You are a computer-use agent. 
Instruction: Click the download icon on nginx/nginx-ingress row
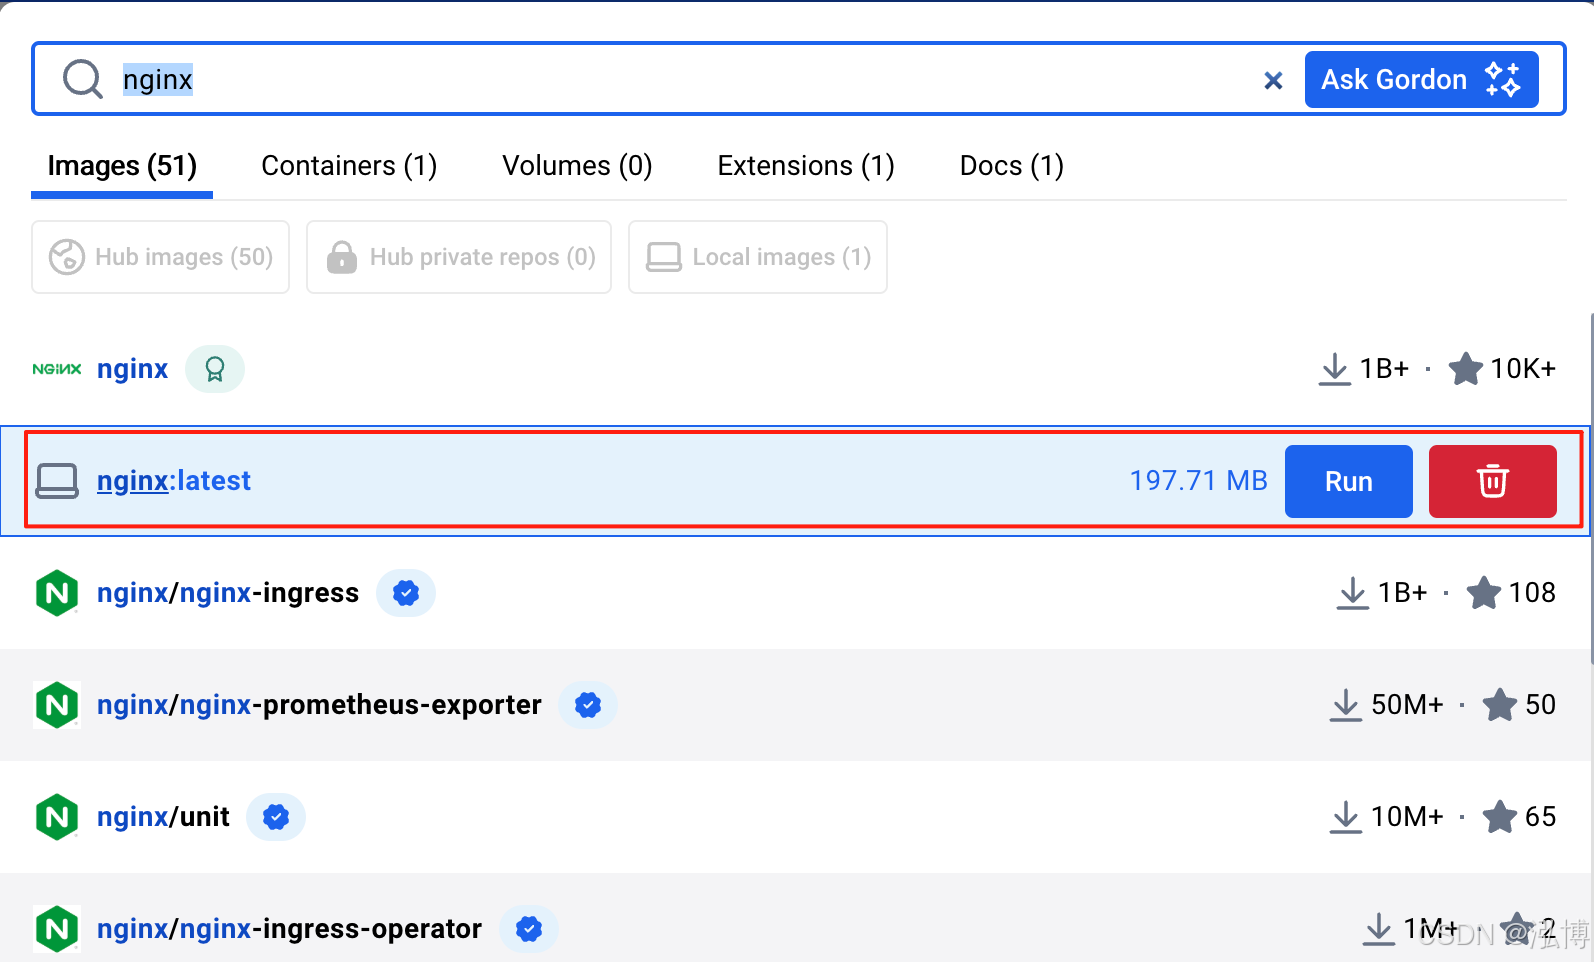(1353, 593)
